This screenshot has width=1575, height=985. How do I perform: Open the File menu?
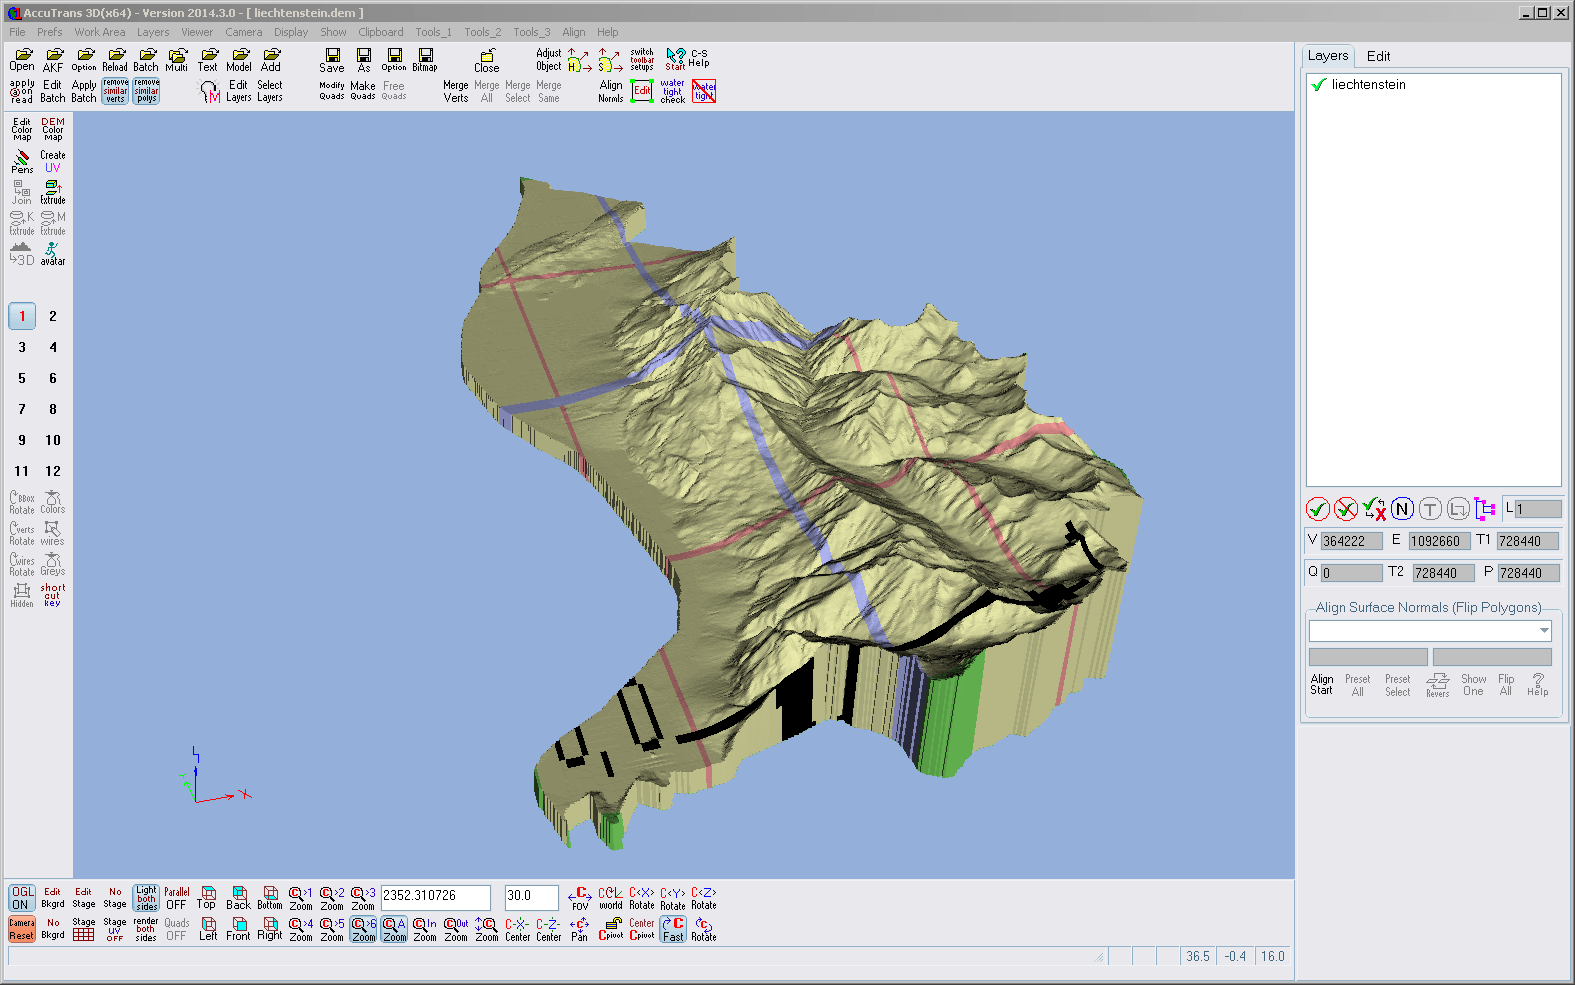[18, 32]
